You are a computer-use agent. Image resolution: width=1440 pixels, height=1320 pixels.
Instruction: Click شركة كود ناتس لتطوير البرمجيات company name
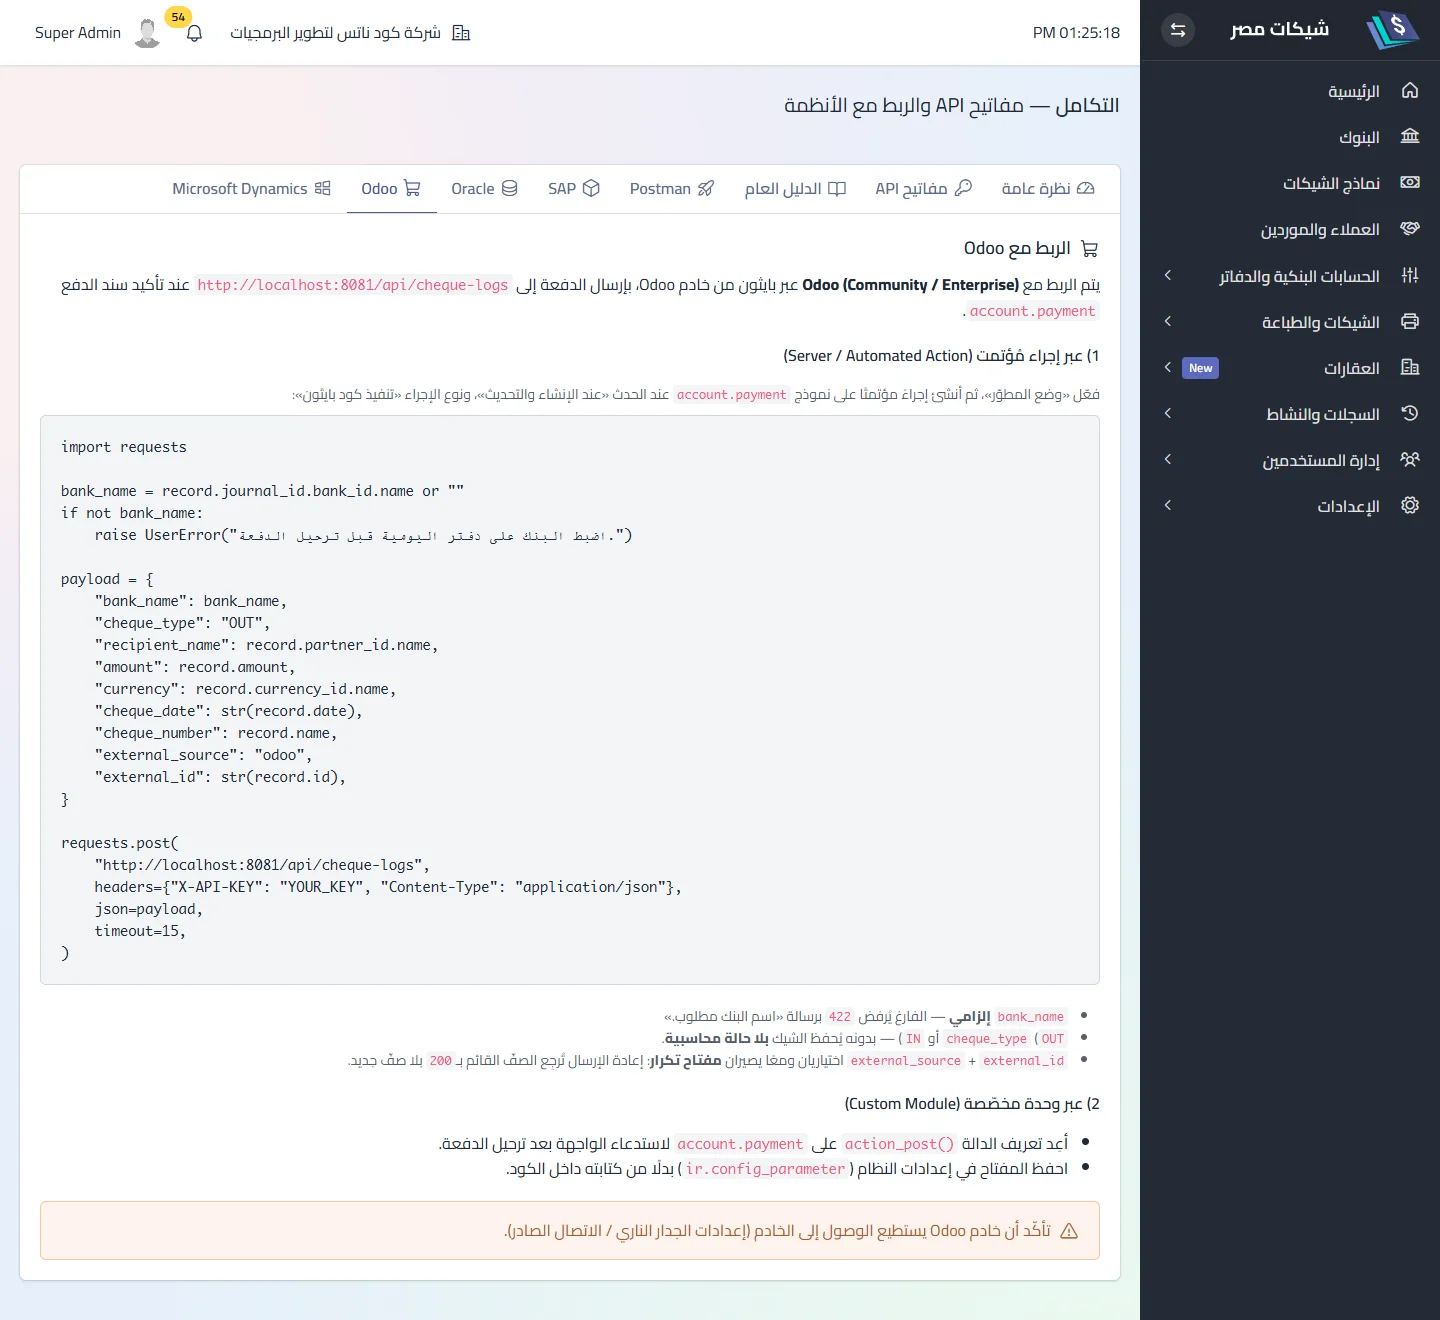pyautogui.click(x=335, y=33)
